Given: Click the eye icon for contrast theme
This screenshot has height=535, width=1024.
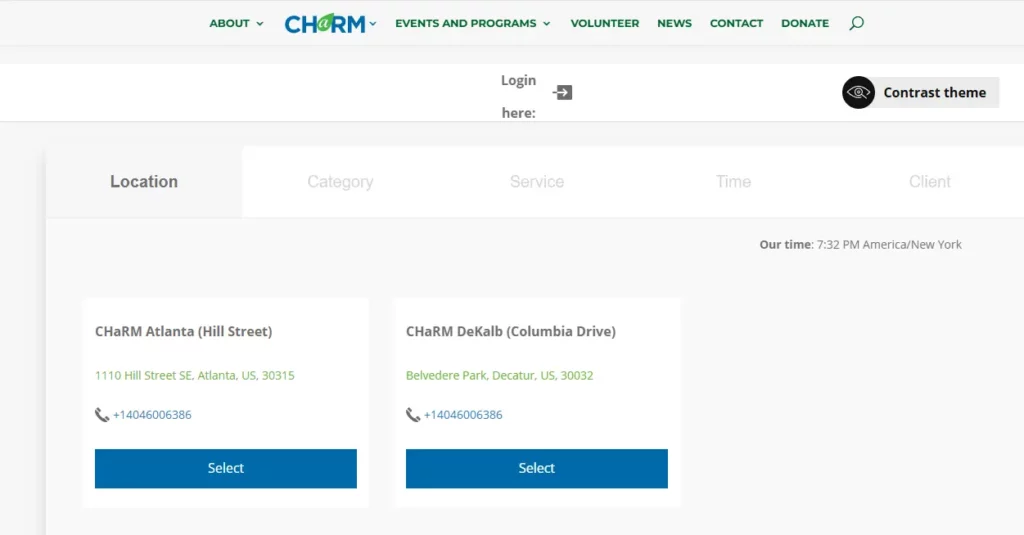Looking at the screenshot, I should 858,93.
